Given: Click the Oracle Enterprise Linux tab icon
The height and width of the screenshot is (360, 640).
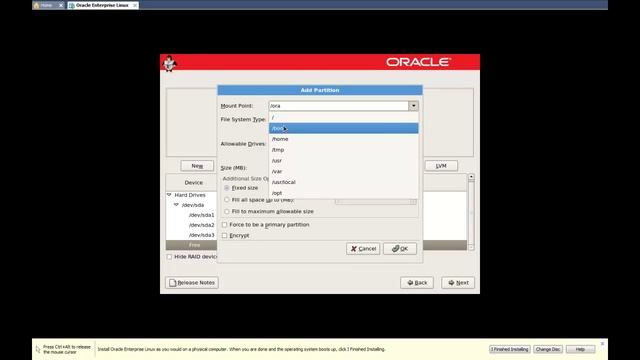Looking at the screenshot, I should tap(72, 5).
